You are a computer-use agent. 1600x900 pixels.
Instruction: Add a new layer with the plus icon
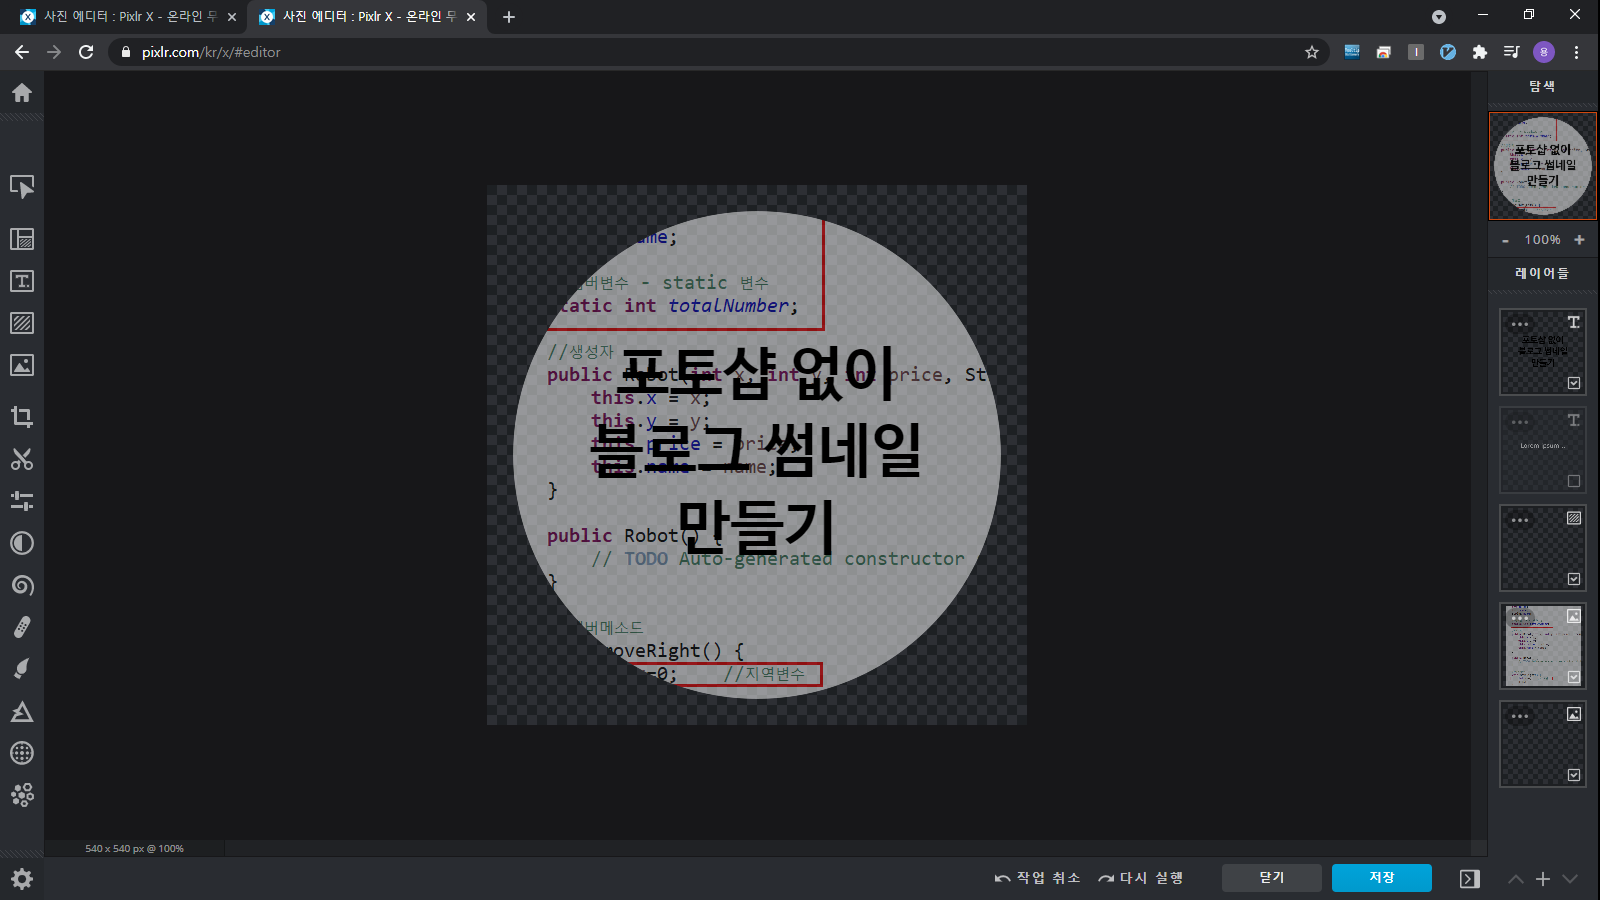pos(1543,879)
